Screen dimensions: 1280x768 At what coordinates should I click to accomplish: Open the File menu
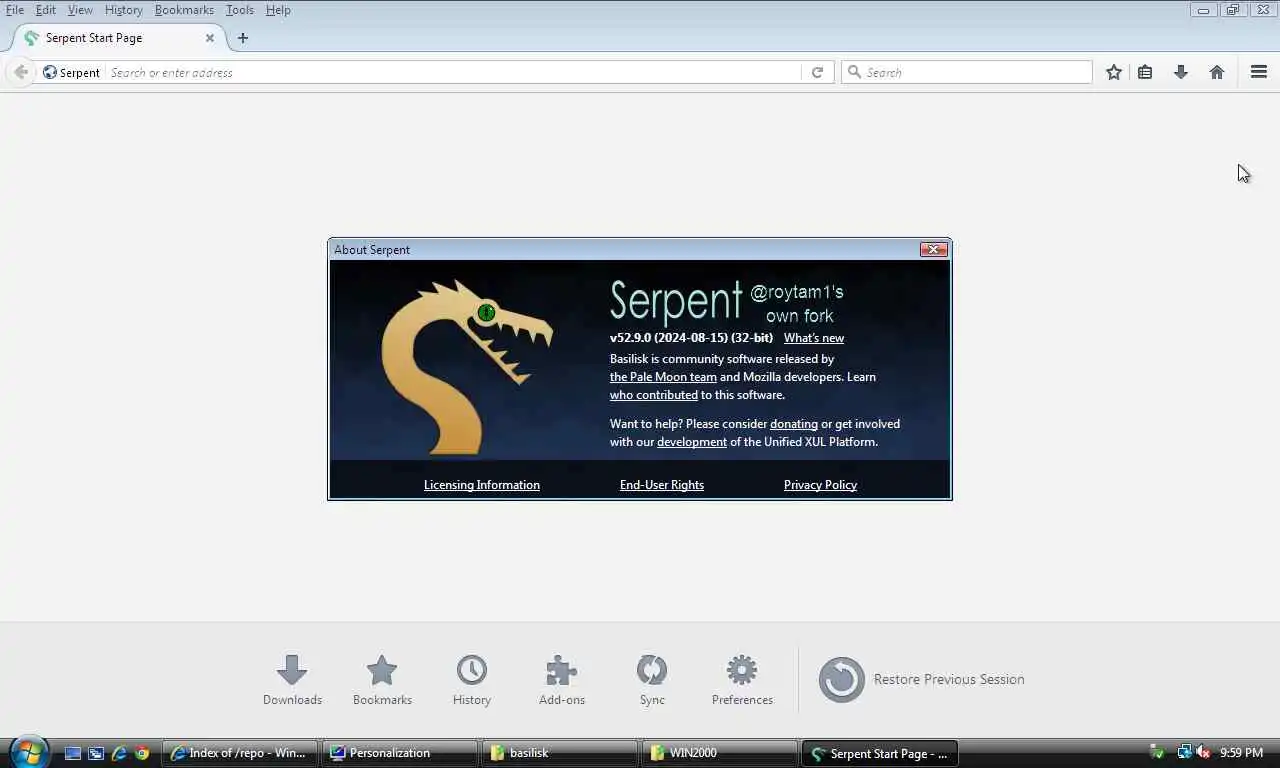15,10
